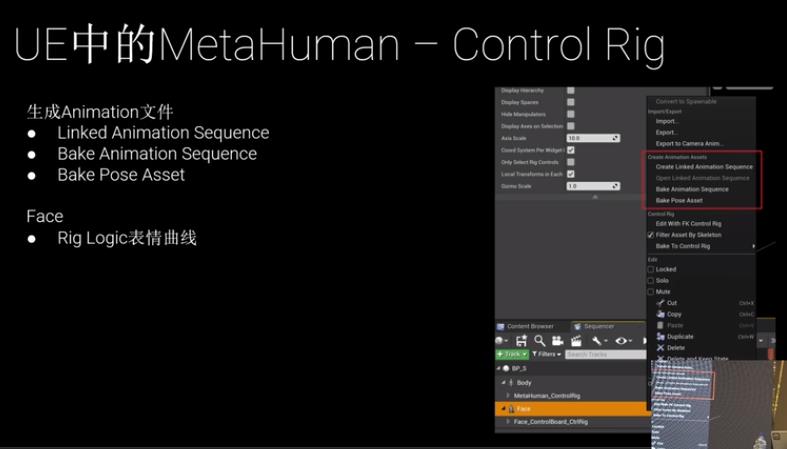Click the Axis Scale field spinner arrows
This screenshot has height=449, width=787.
615,138
